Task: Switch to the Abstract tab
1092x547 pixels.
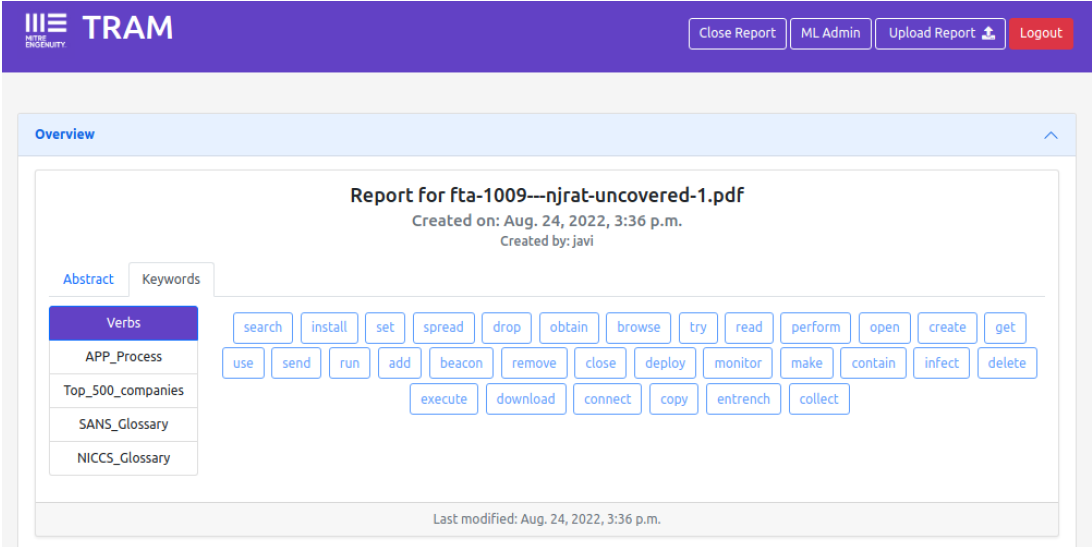Action: (88, 279)
